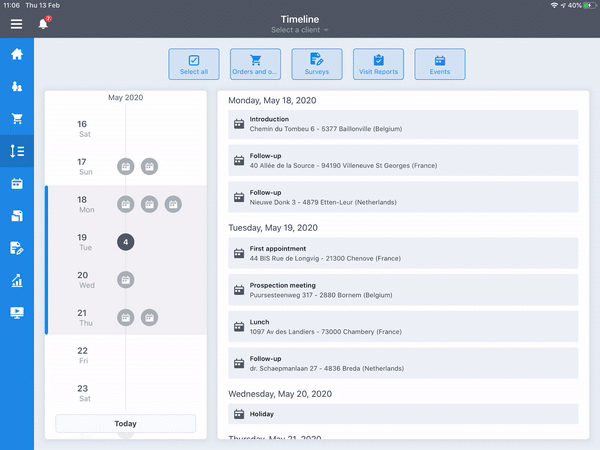This screenshot has height=450, width=600.
Task: Open the hamburger menu
Action: (16, 23)
